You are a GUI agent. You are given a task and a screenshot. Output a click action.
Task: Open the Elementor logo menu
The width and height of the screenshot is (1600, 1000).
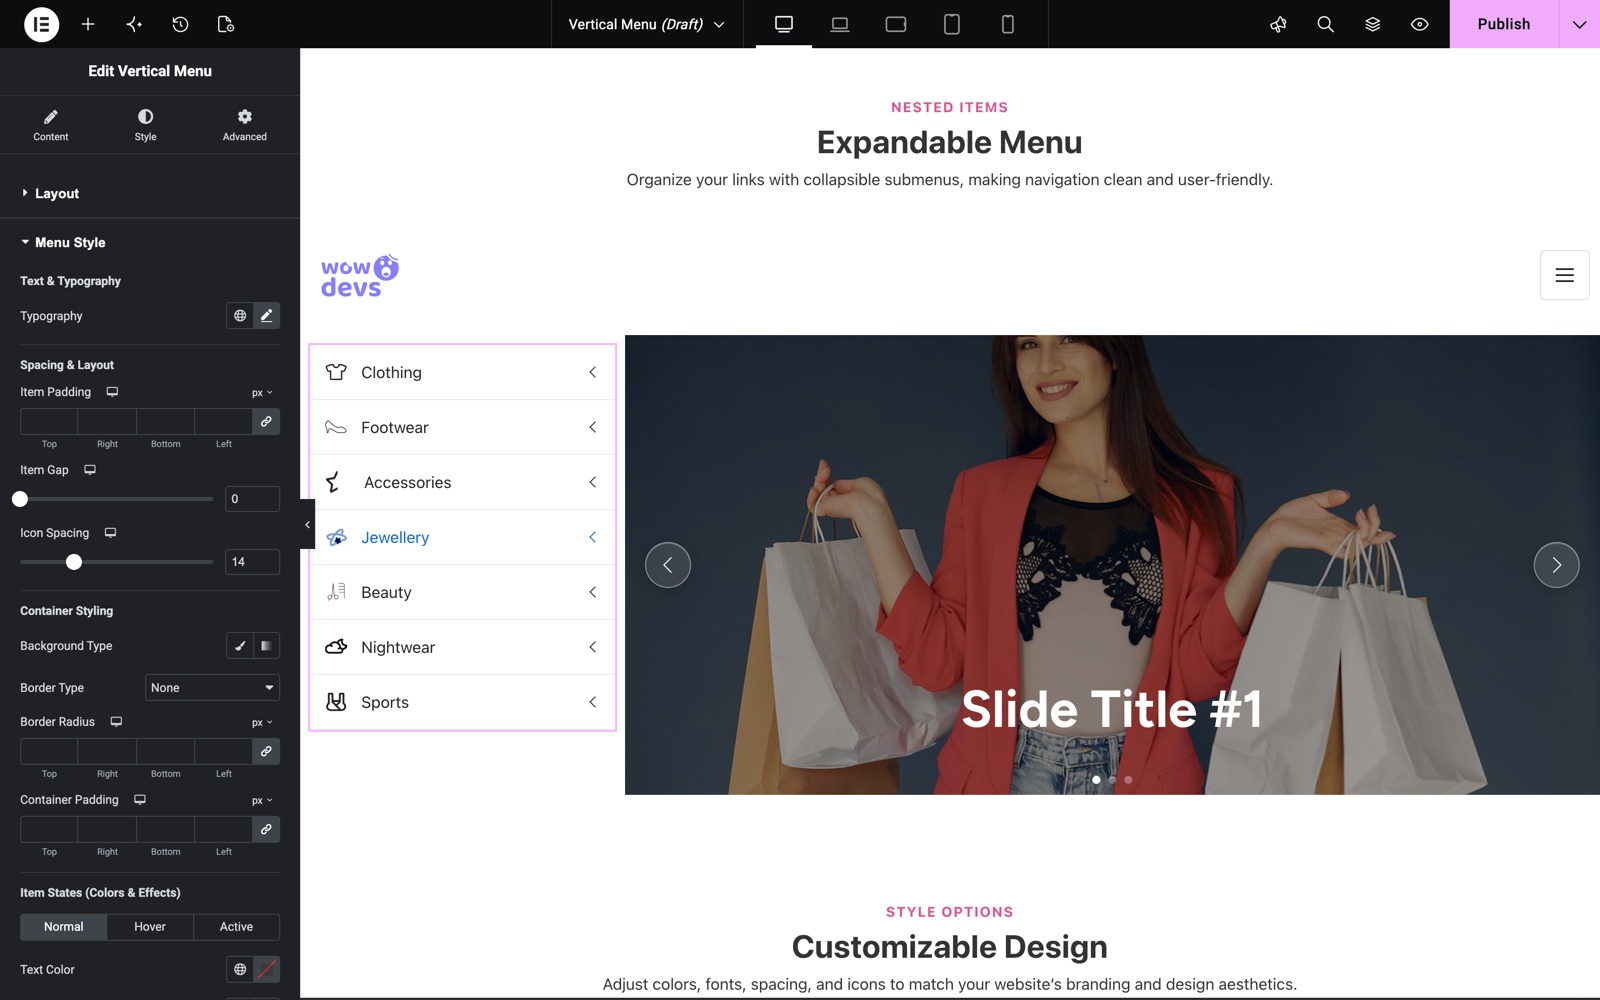click(x=41, y=24)
